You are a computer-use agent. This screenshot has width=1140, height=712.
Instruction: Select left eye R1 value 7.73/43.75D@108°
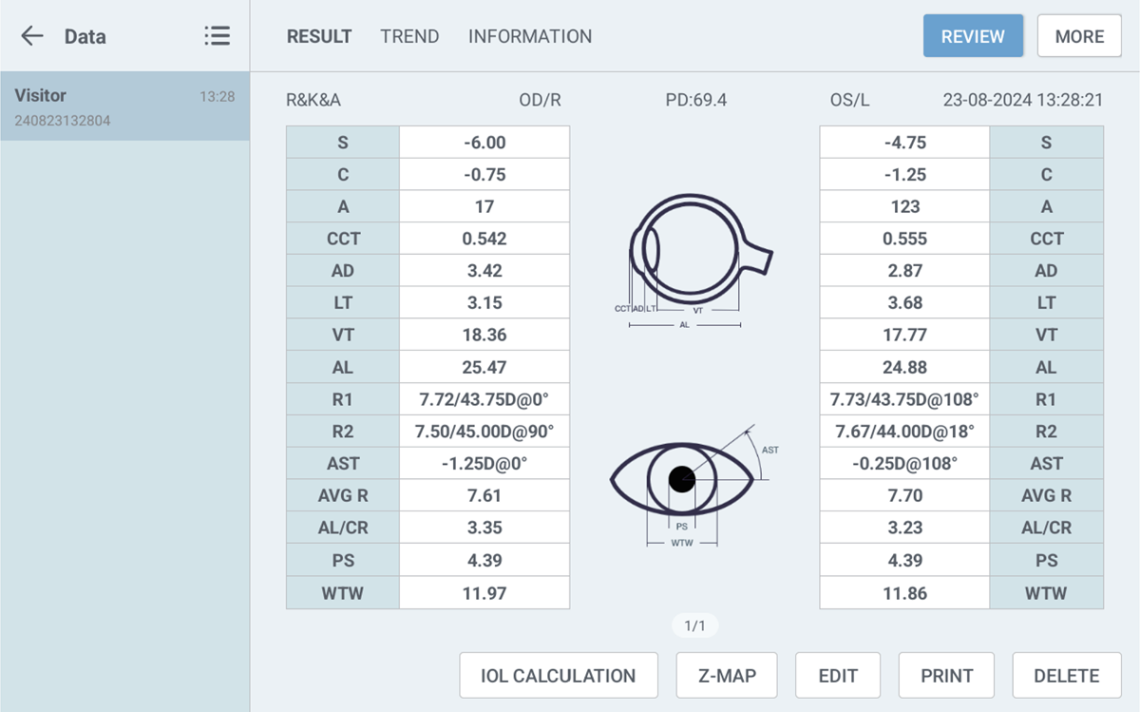click(904, 399)
